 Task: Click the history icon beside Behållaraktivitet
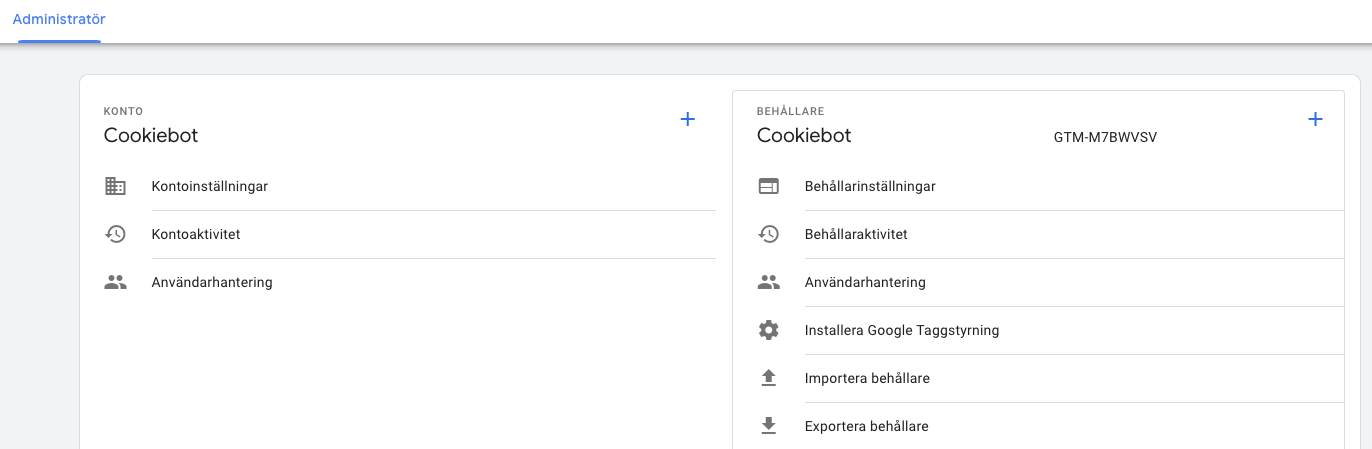coord(768,234)
